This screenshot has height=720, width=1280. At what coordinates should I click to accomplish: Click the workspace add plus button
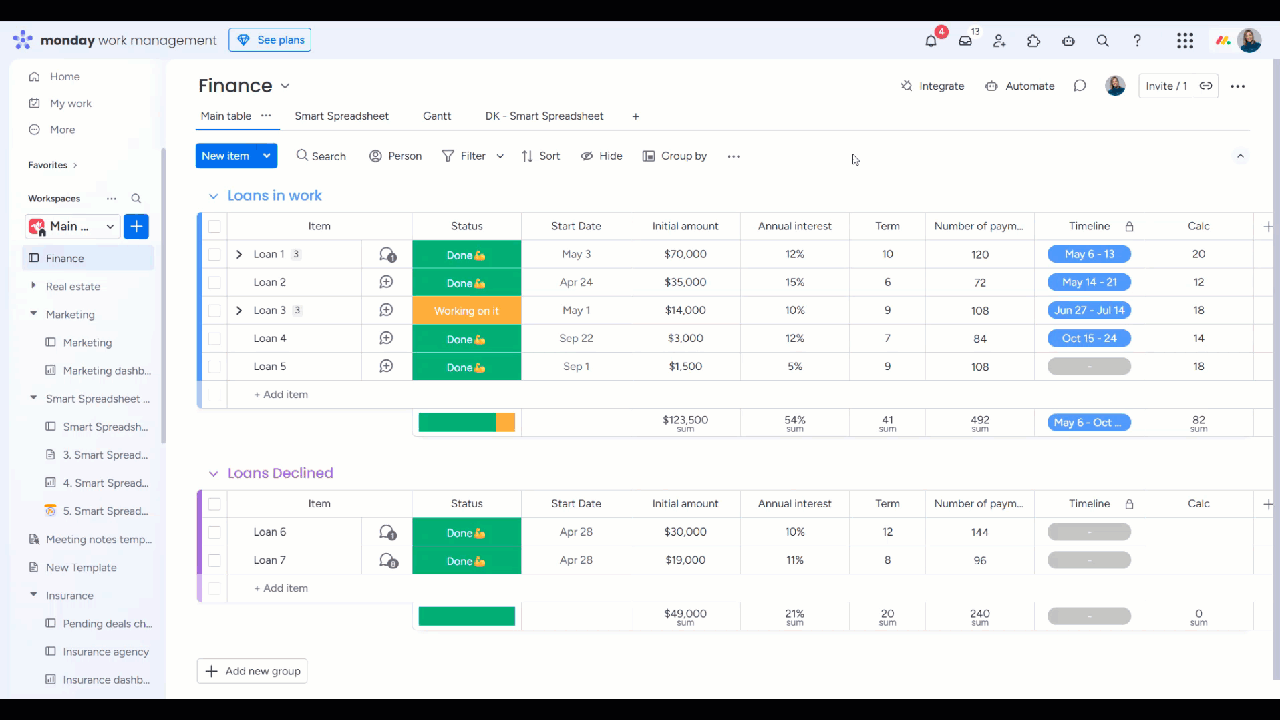click(x=137, y=226)
